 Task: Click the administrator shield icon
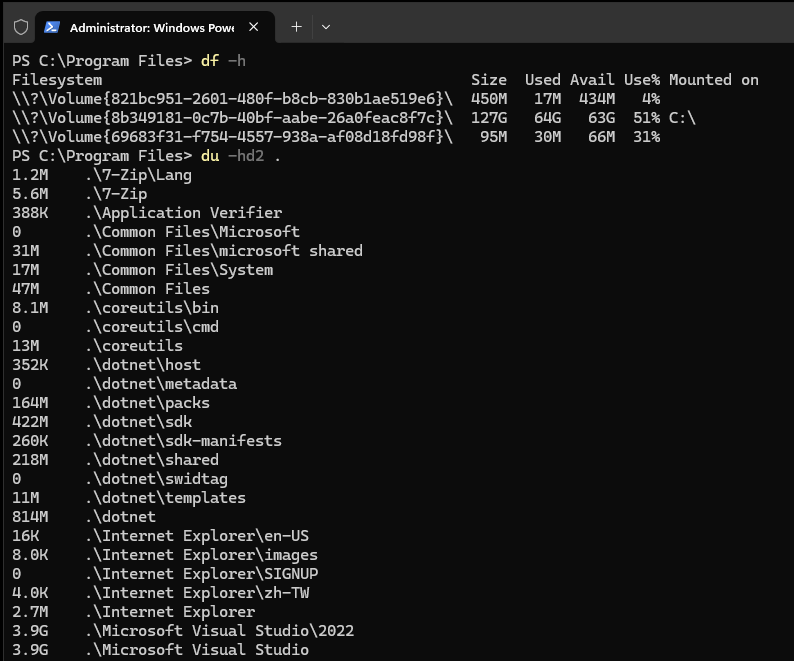[21, 27]
